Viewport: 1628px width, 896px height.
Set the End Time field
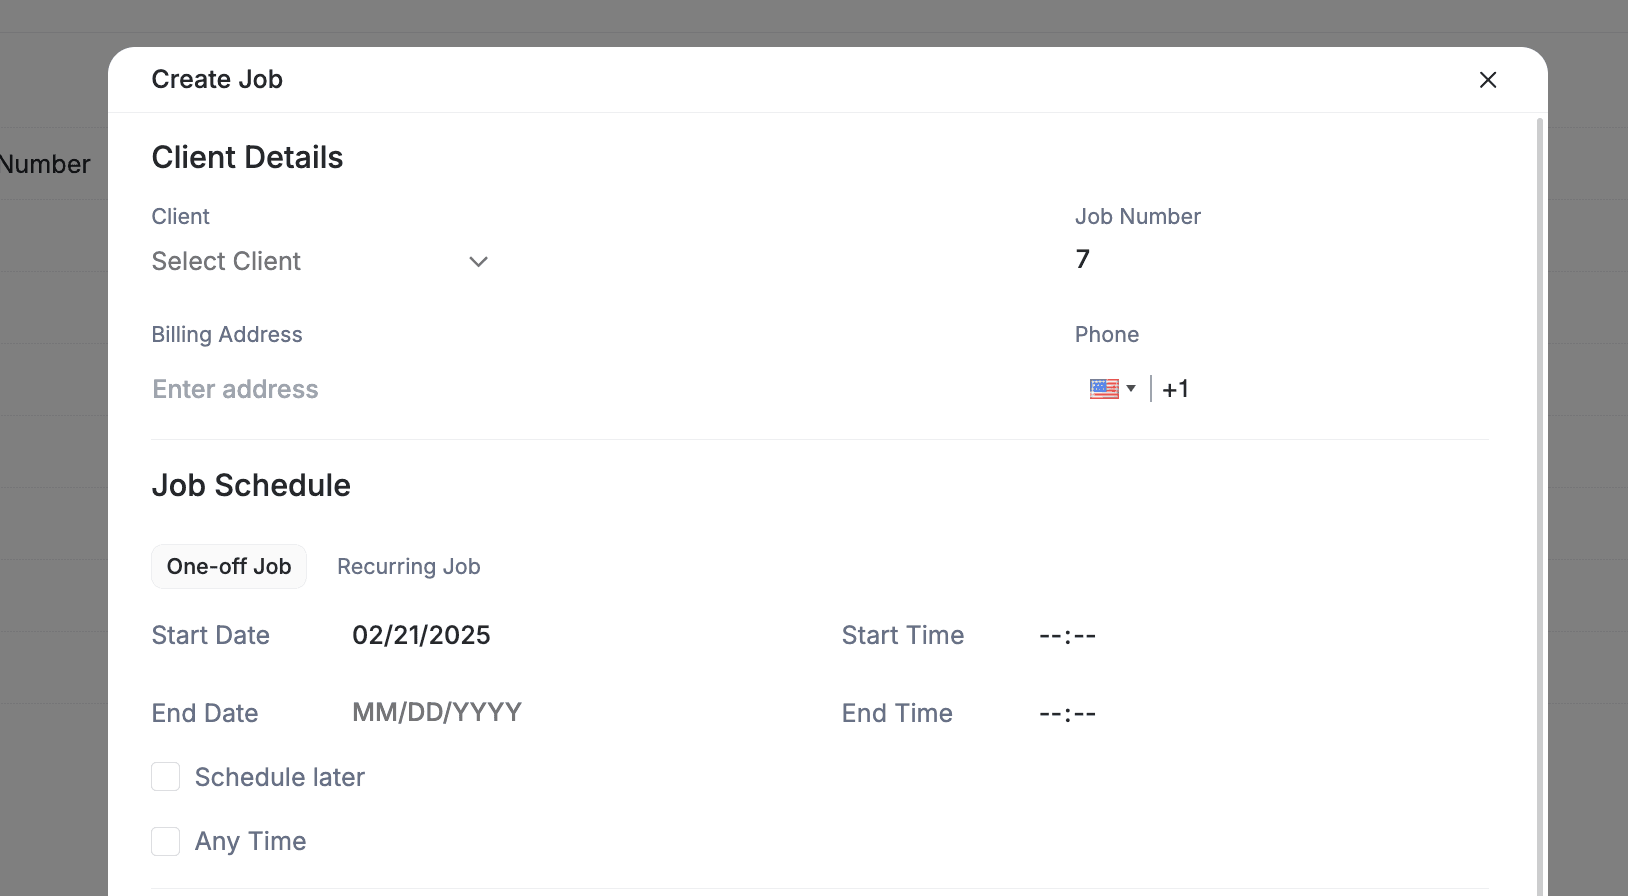1068,714
